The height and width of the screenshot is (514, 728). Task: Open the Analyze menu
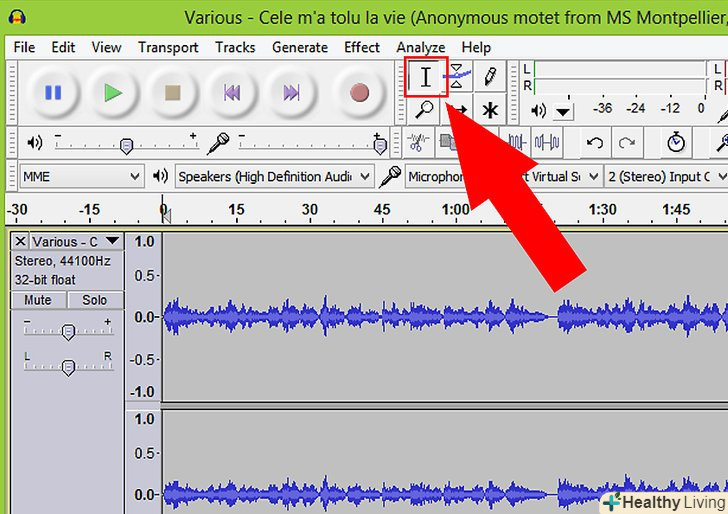[x=421, y=47]
